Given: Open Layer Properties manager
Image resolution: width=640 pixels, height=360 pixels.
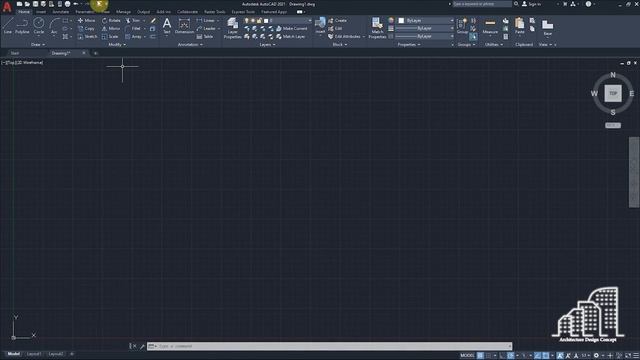Looking at the screenshot, I should tap(233, 28).
